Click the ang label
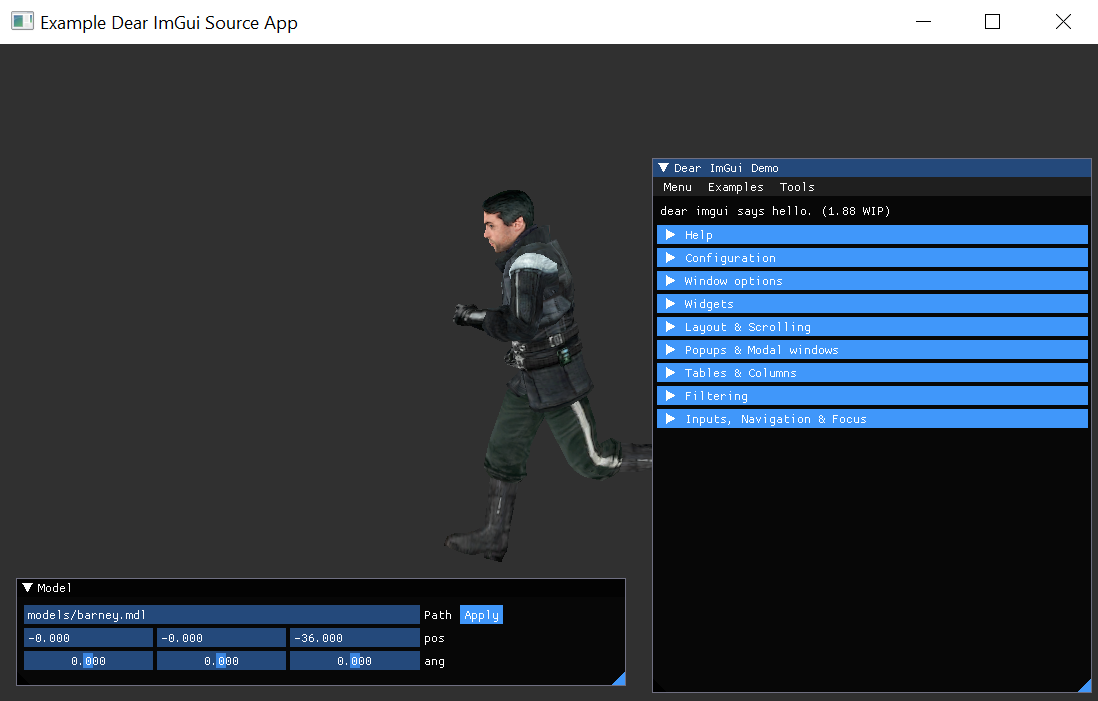The image size is (1098, 701). click(x=434, y=662)
